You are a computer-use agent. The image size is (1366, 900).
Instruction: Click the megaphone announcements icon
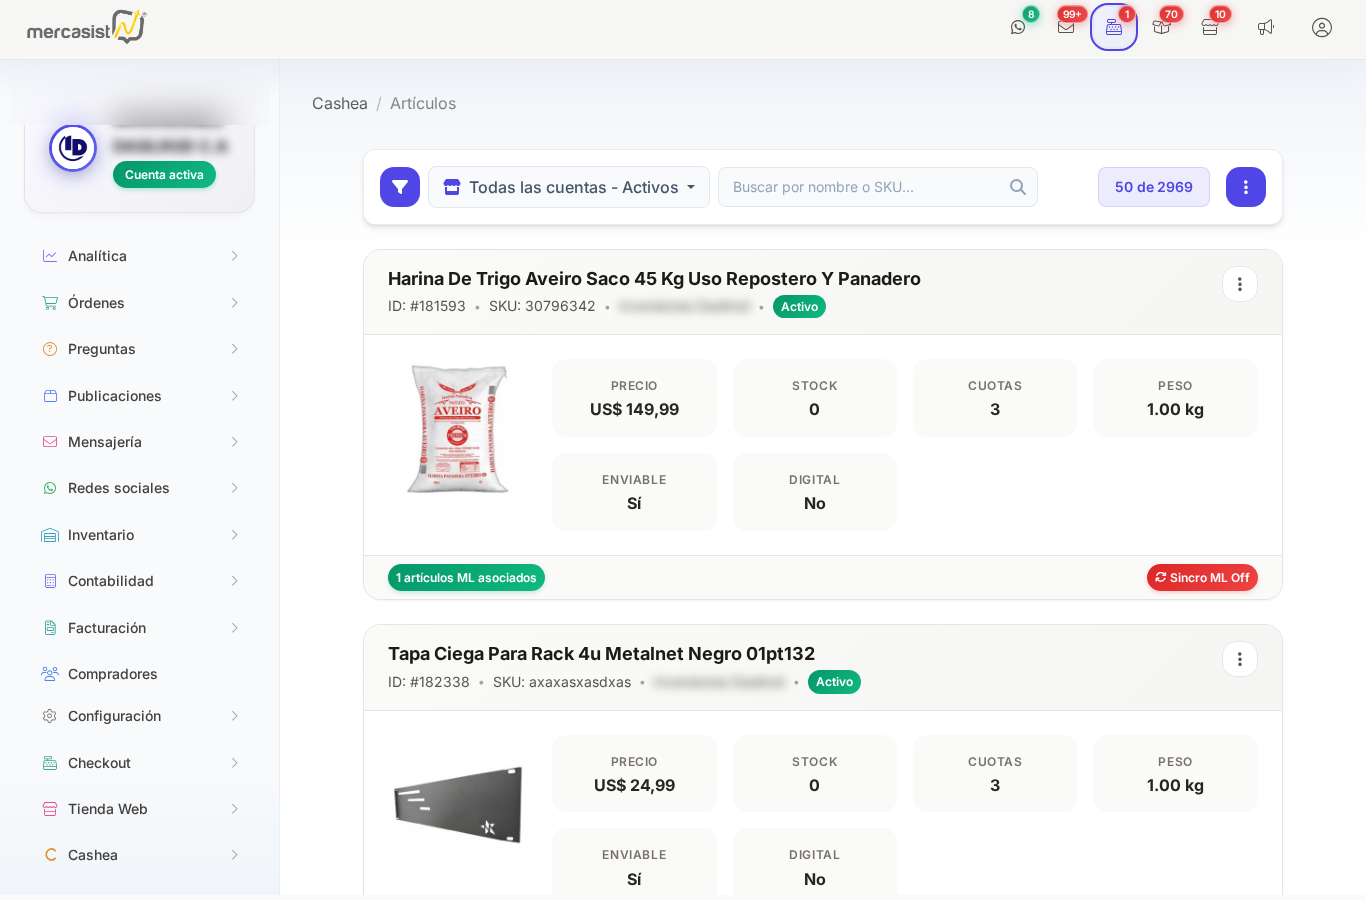click(x=1266, y=27)
